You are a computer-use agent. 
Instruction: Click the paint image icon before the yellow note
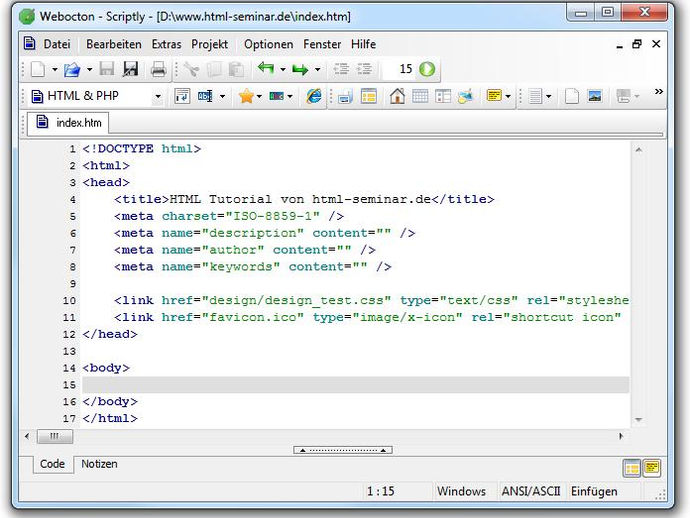pos(465,96)
